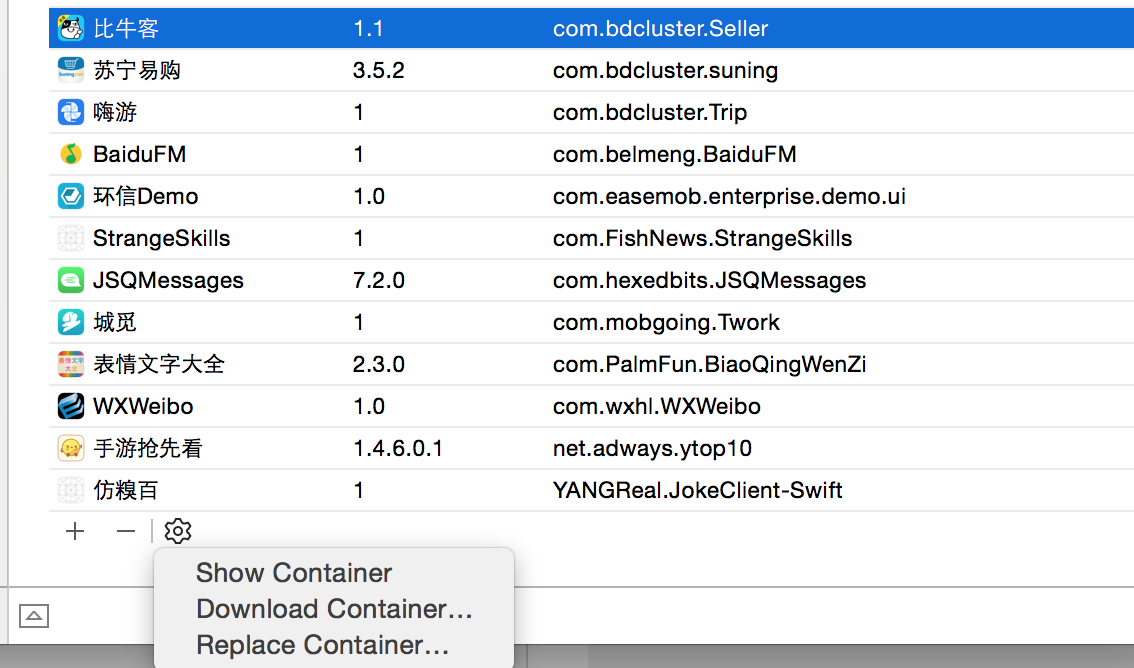Click version 7.2.0 of JSQMessages

pyautogui.click(x=379, y=280)
